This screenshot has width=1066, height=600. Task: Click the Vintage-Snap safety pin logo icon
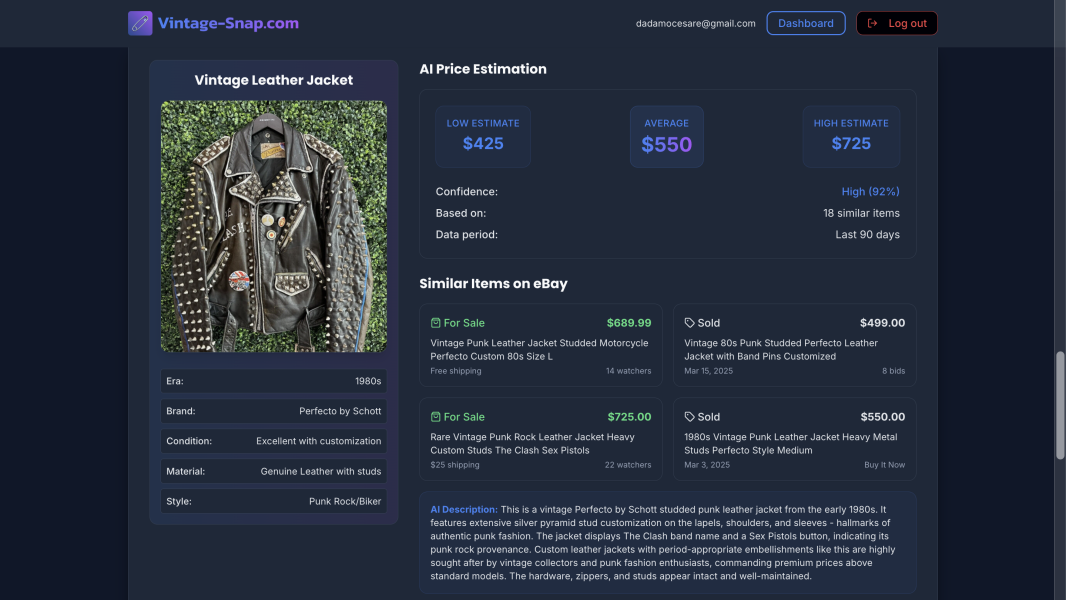[x=140, y=23]
